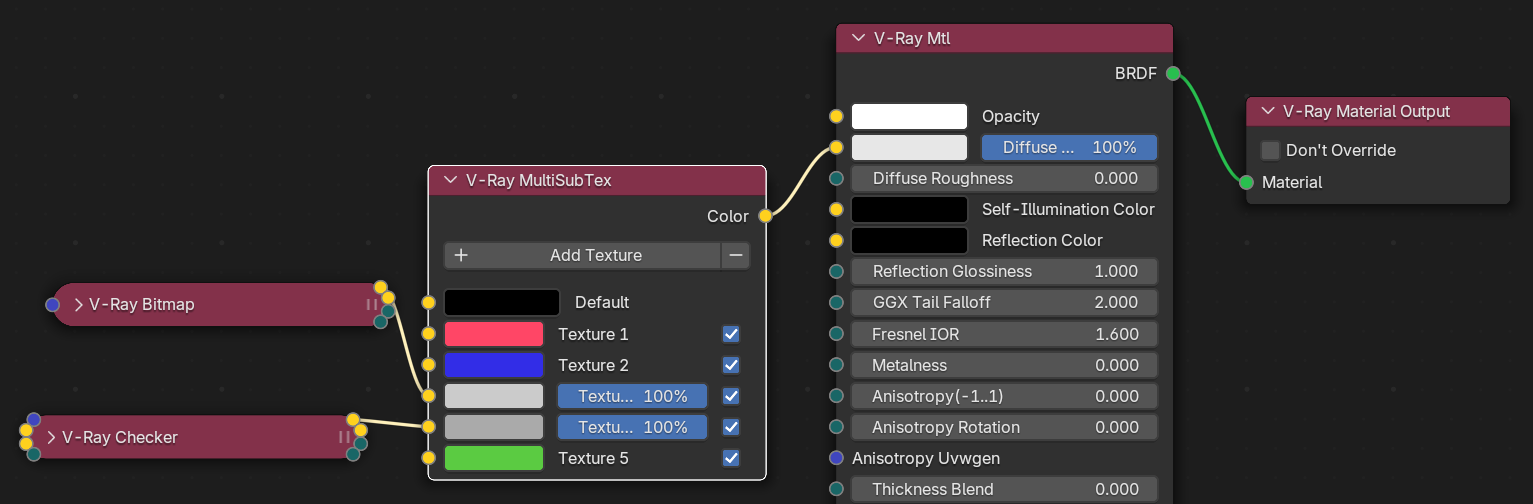The image size is (1533, 504).
Task: Click the third texture 100% multiplier slider
Action: pyautogui.click(x=632, y=396)
